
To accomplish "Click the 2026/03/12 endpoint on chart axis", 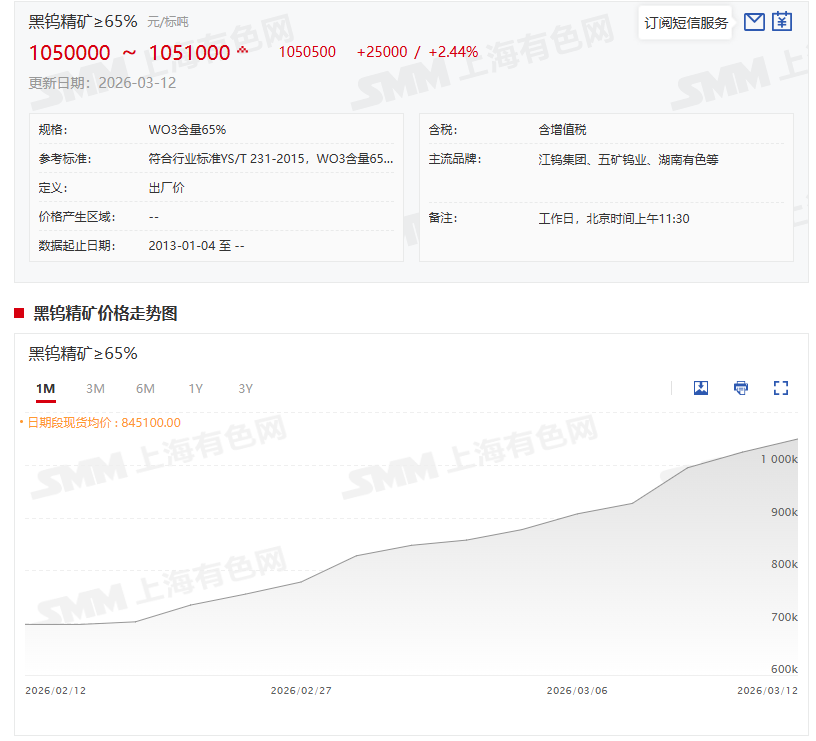I will [767, 690].
